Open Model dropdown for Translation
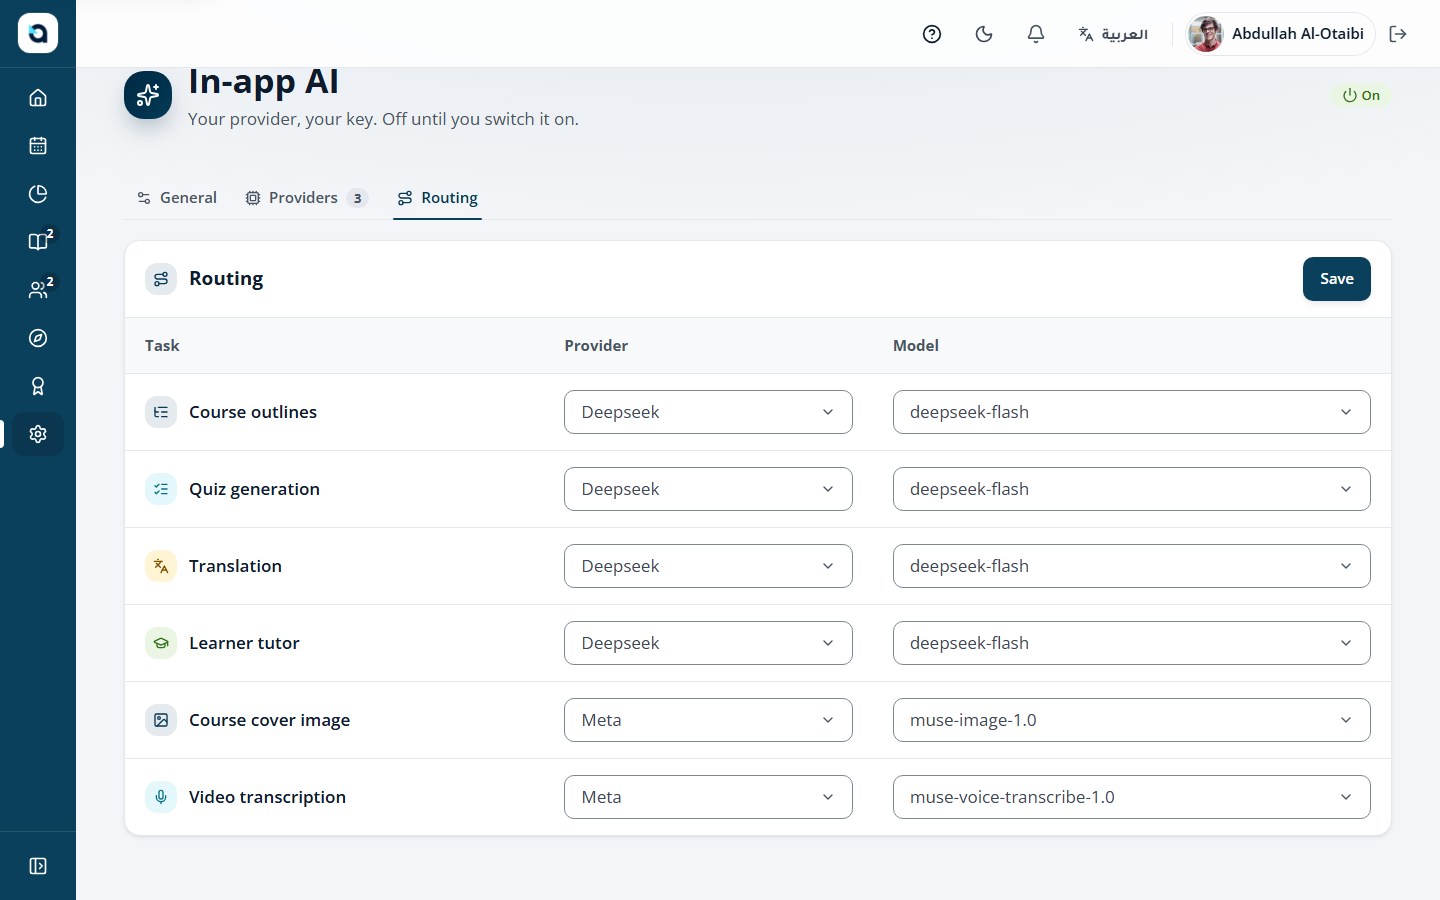Viewport: 1440px width, 900px height. click(1131, 566)
